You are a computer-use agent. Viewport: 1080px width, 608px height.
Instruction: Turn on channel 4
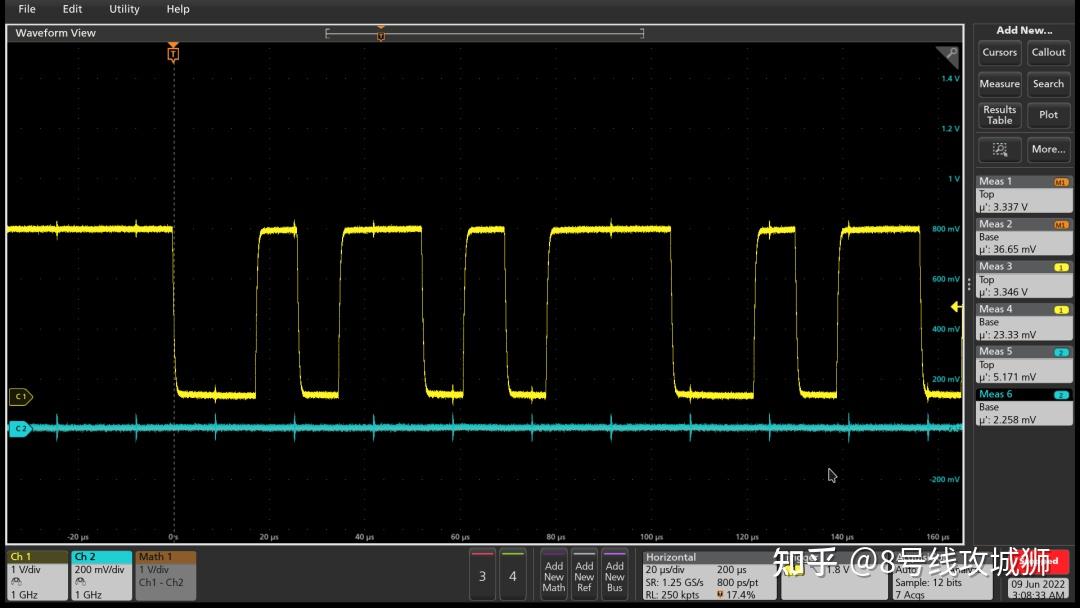[512, 574]
